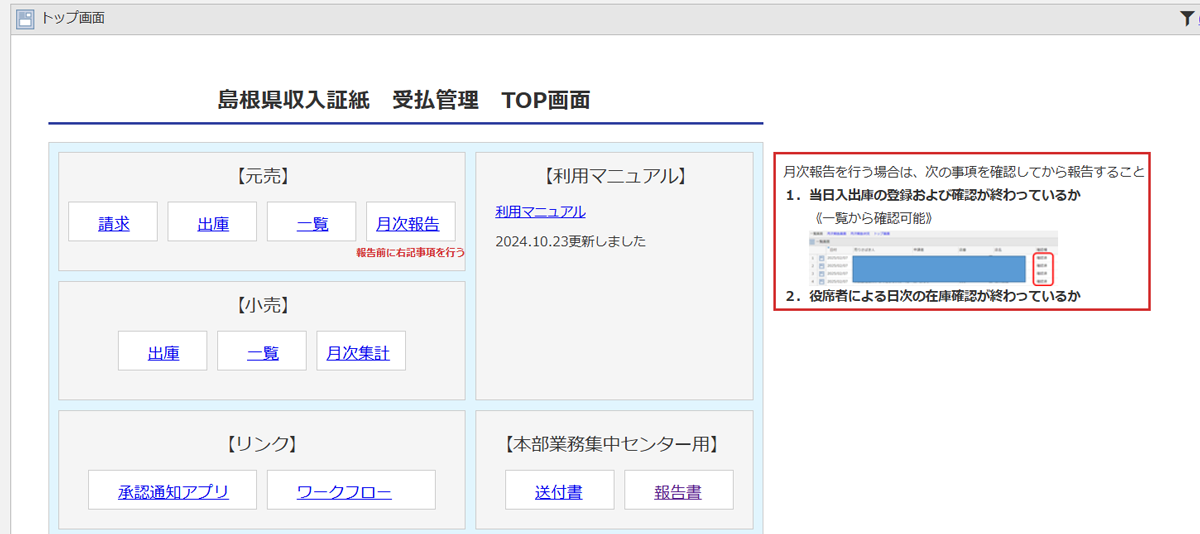Click the 一覧 screenshot thumbnail in the notice

(x=932, y=258)
